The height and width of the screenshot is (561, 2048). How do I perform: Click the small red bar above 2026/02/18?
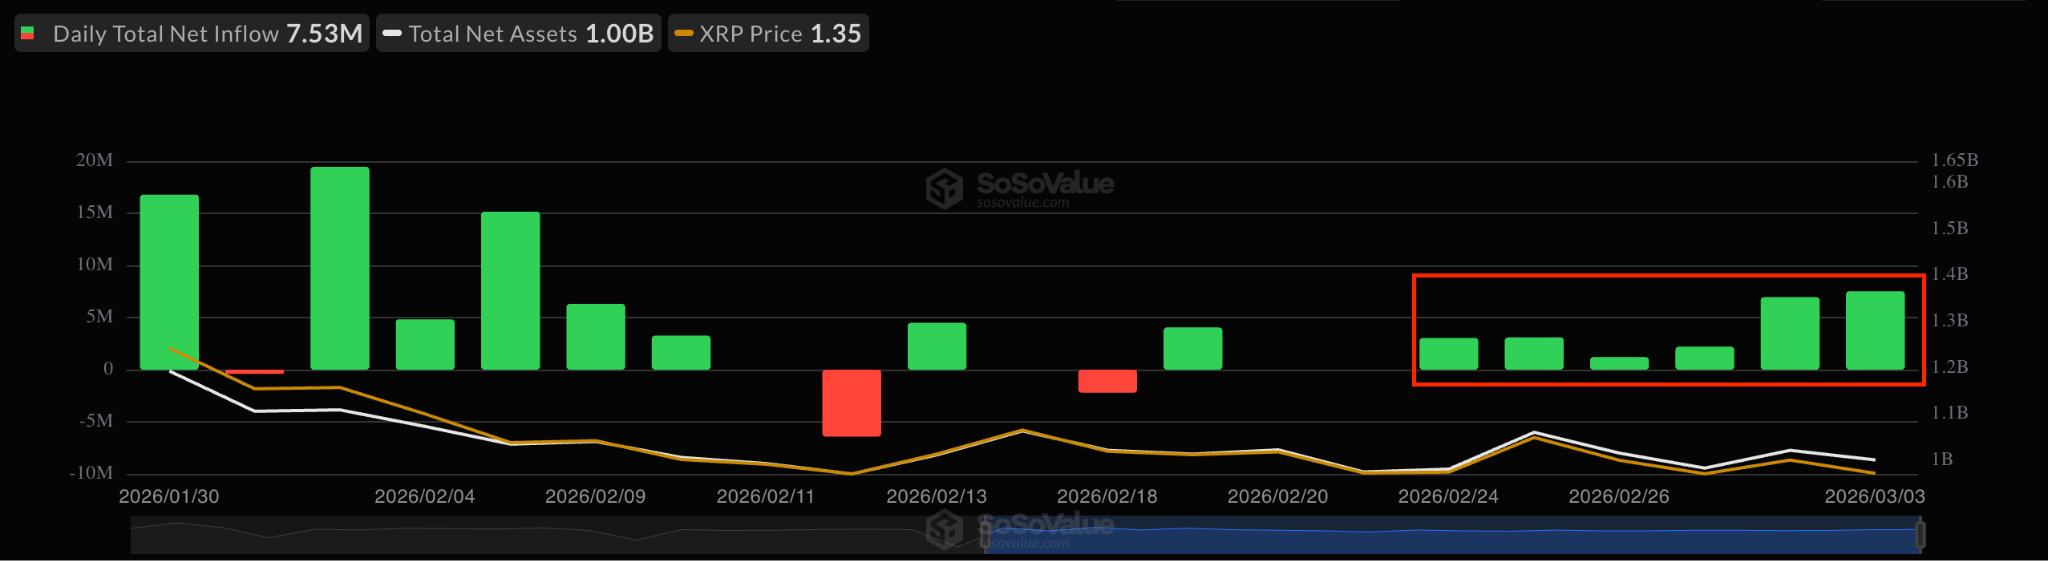pos(1107,381)
